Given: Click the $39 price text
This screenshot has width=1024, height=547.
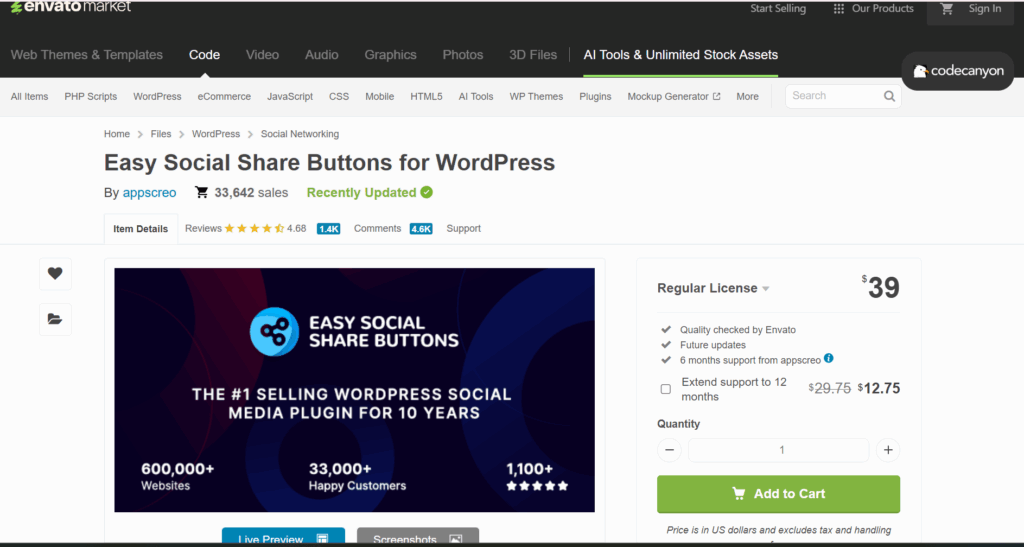Looking at the screenshot, I should point(881,288).
